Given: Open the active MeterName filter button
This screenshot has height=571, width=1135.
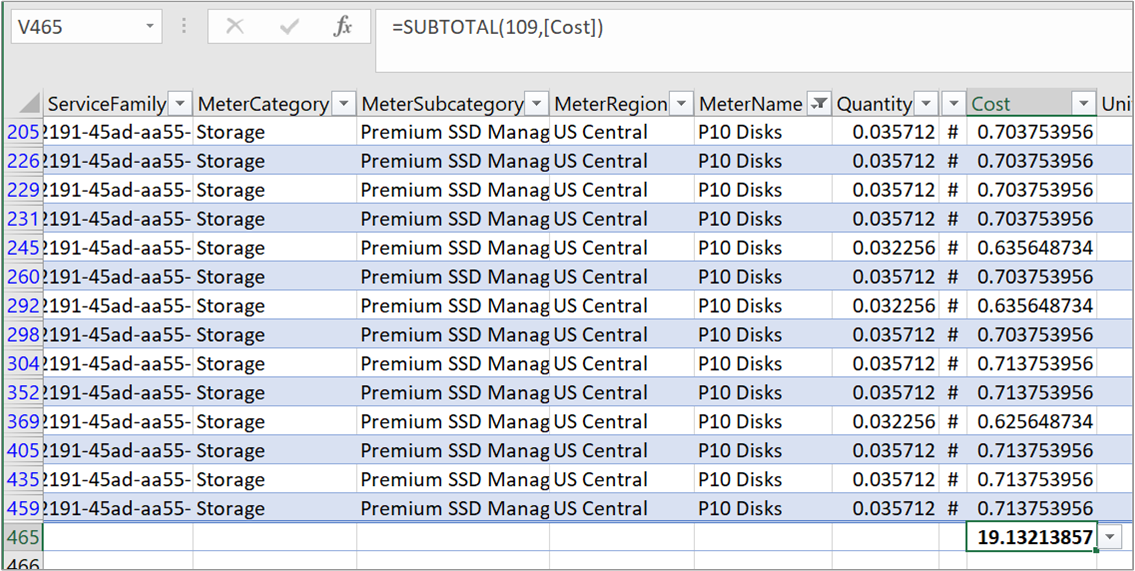Looking at the screenshot, I should point(819,104).
